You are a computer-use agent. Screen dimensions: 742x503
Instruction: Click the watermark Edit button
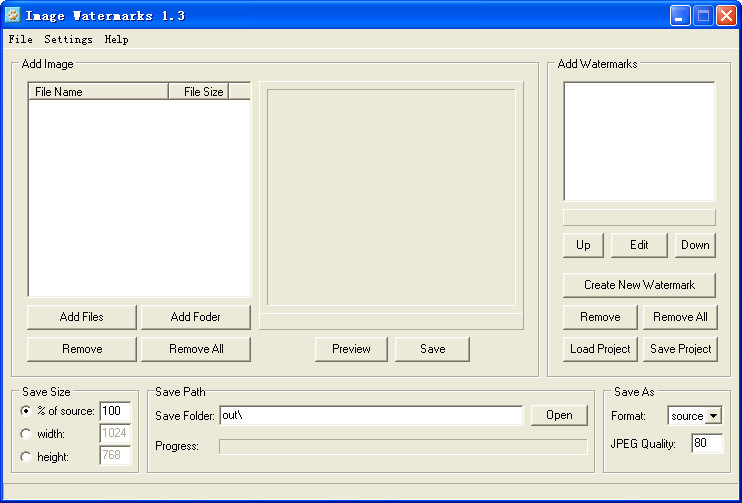point(639,245)
